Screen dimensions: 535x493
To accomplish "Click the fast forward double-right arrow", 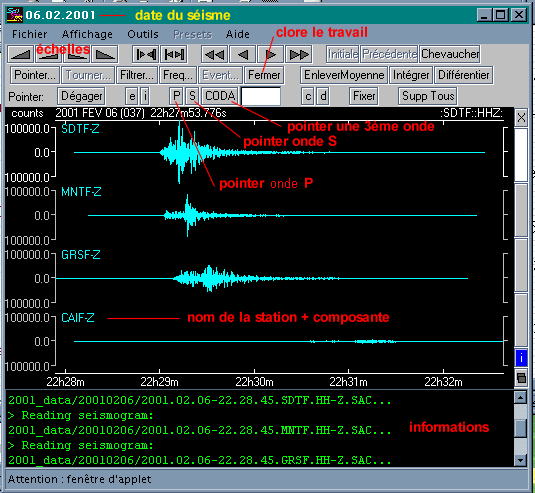I will click(299, 54).
